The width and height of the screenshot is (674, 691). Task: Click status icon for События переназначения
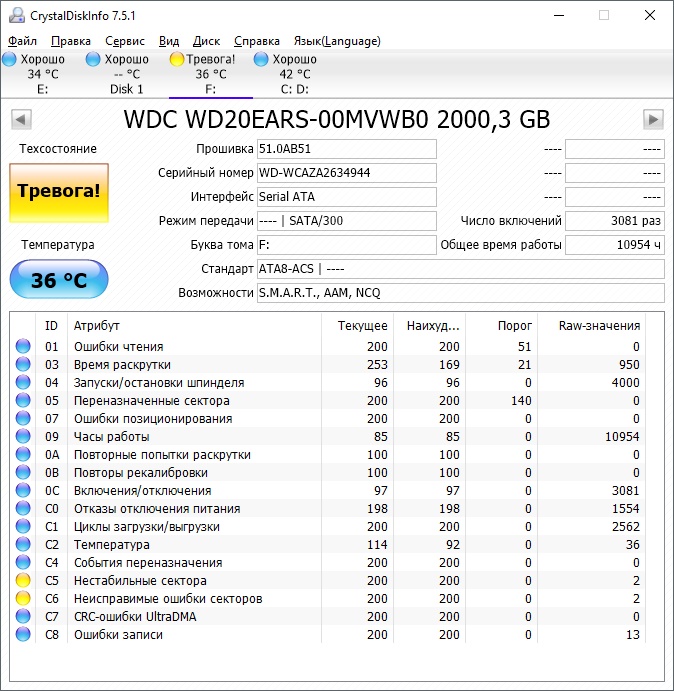pos(23,562)
